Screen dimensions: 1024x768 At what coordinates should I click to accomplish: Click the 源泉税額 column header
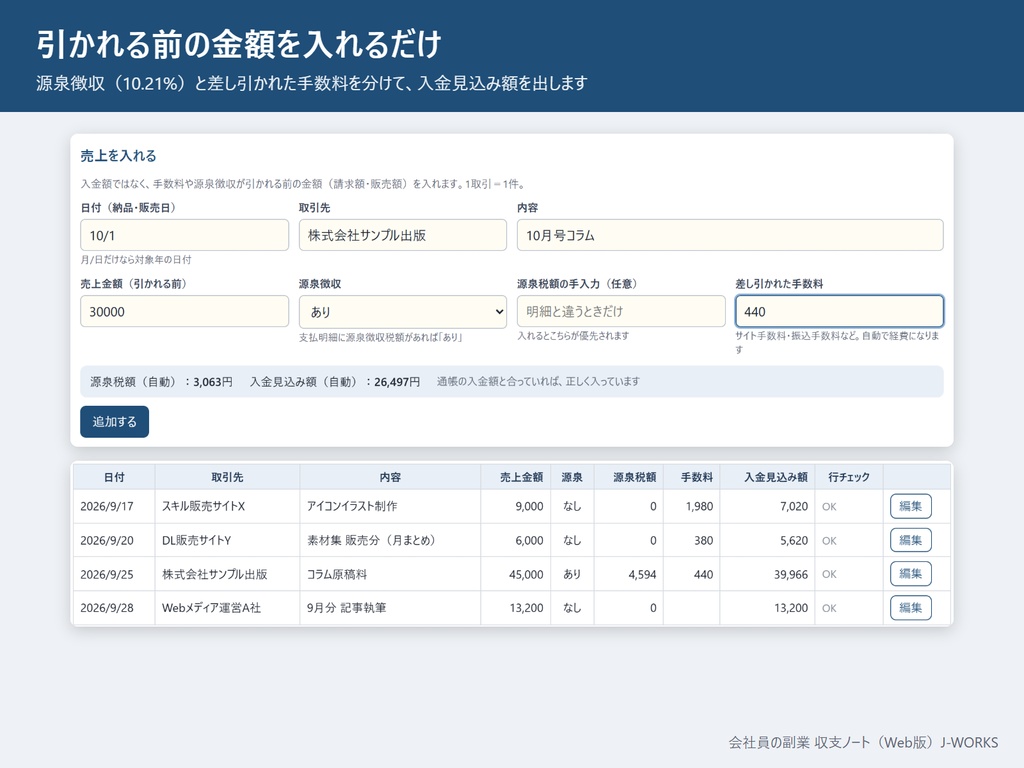(628, 477)
